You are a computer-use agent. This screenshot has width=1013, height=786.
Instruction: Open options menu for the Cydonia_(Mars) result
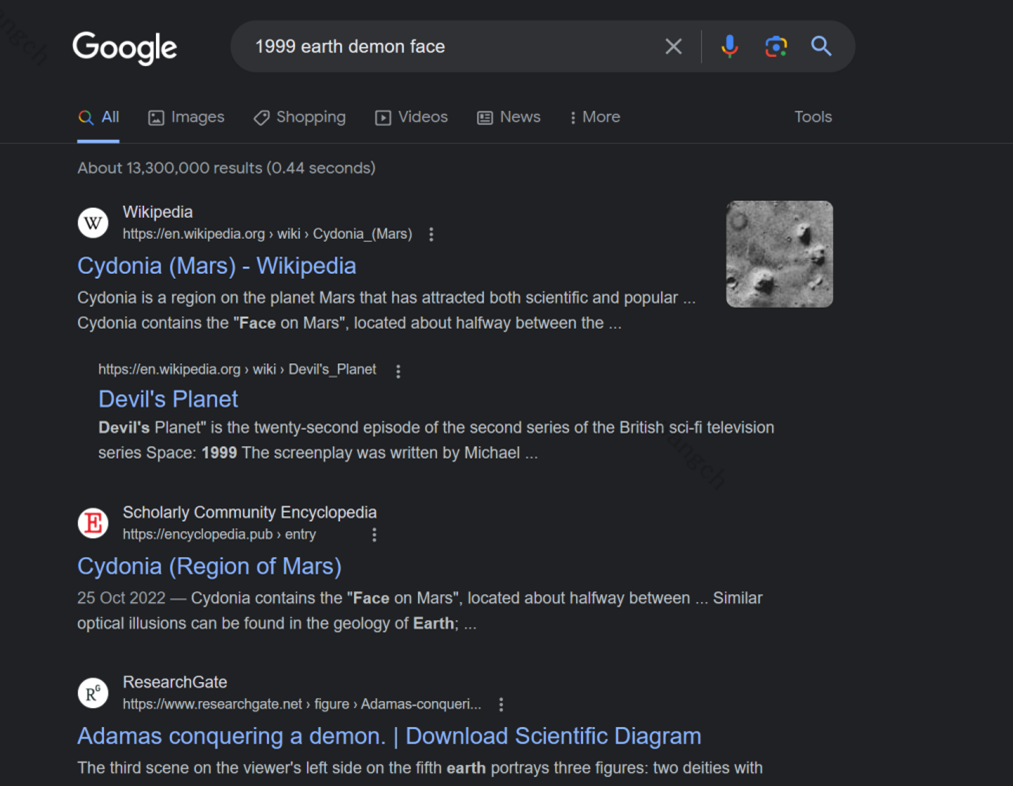click(x=432, y=234)
